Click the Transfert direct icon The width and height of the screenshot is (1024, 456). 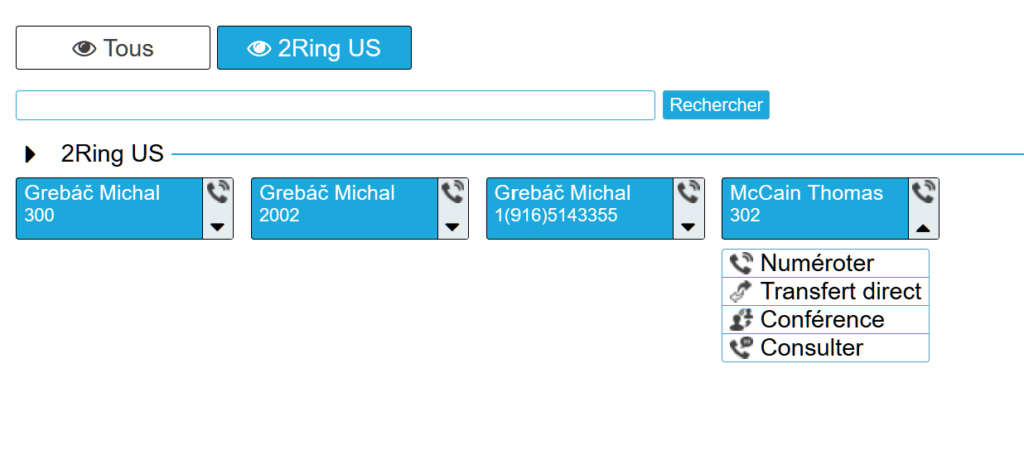coord(741,292)
